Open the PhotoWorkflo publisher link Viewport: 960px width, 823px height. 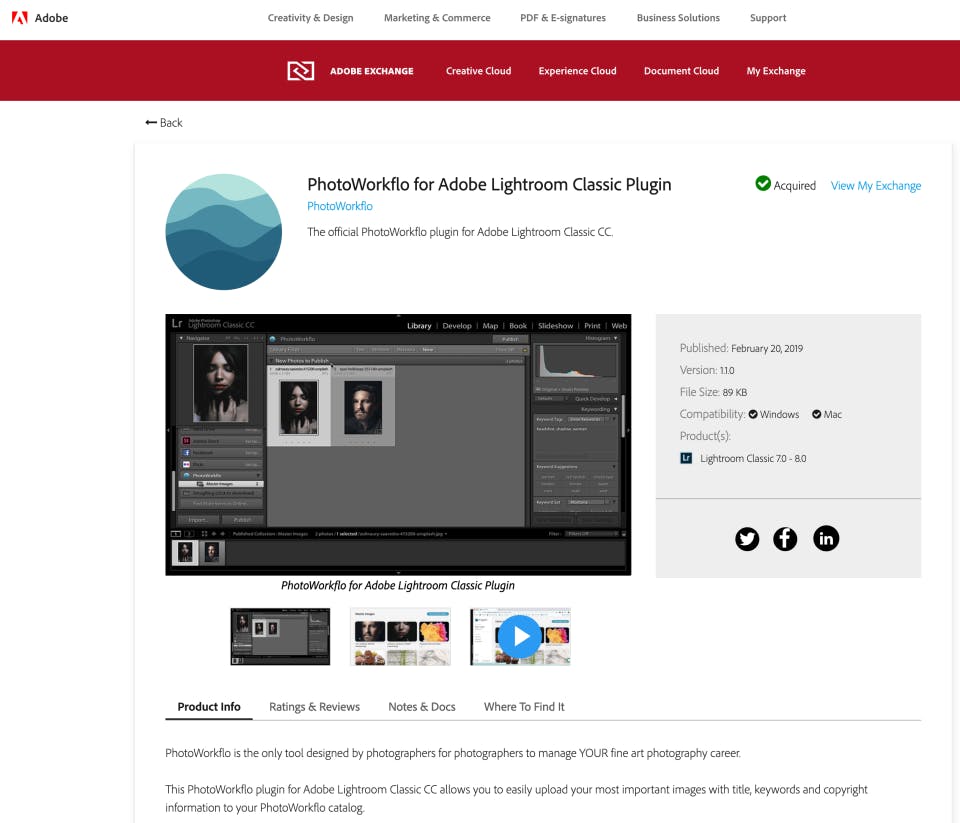(340, 206)
